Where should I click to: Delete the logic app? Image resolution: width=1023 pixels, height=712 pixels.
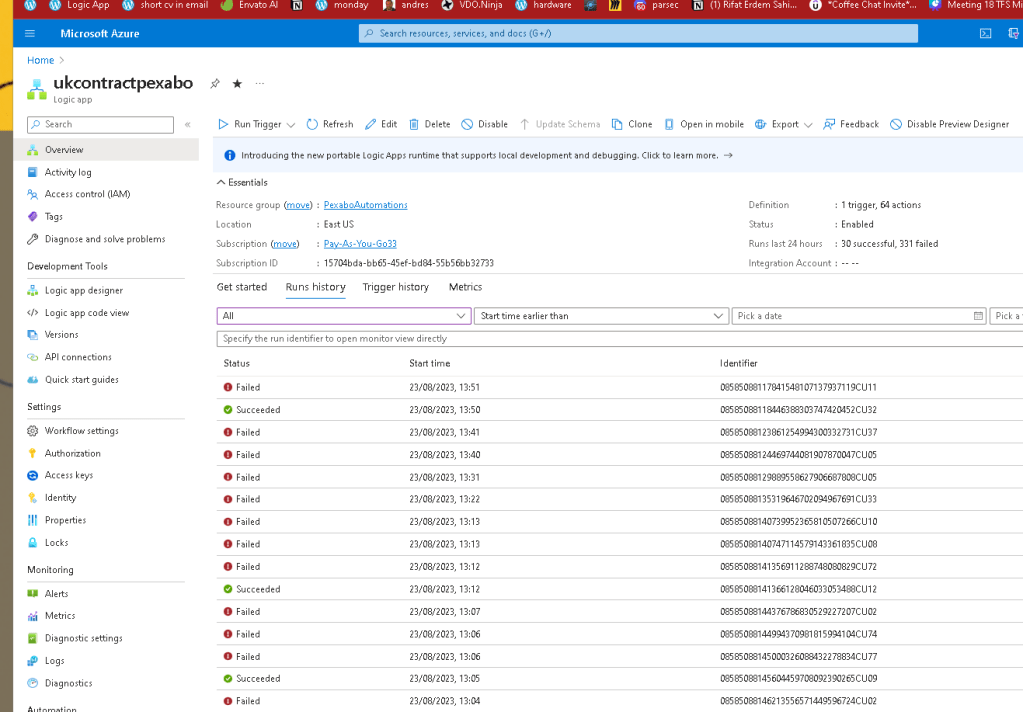point(429,124)
